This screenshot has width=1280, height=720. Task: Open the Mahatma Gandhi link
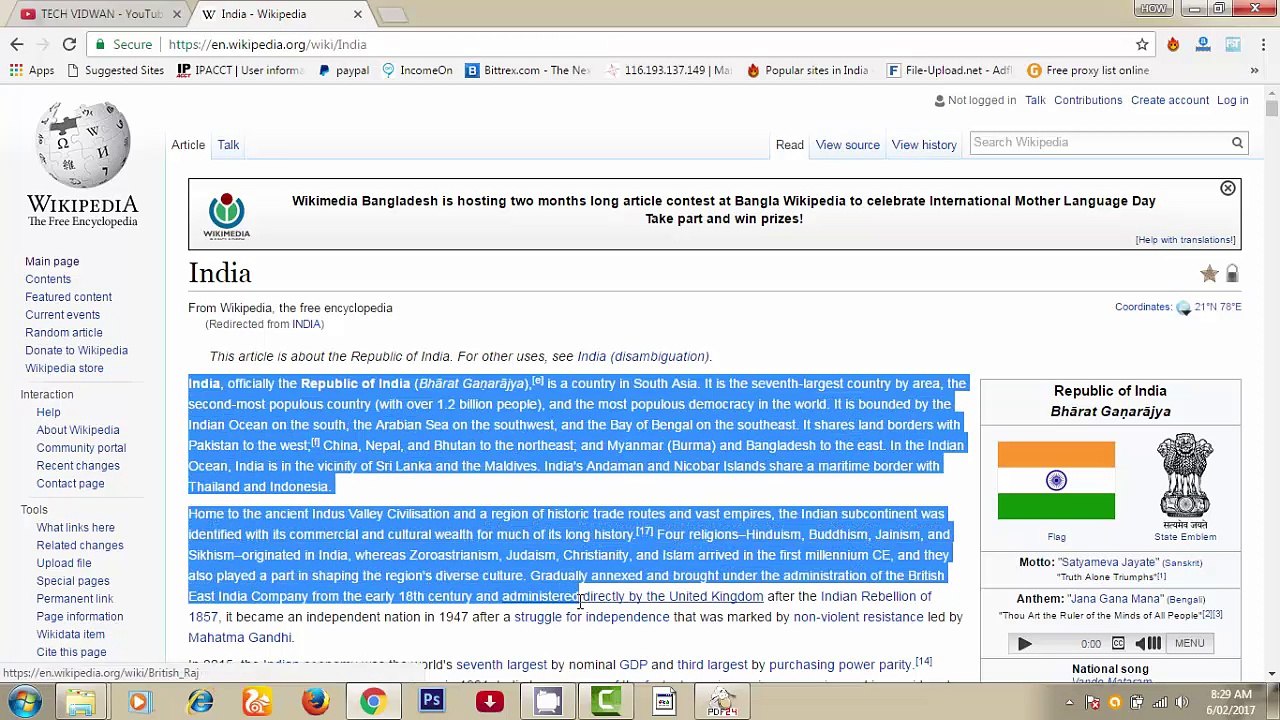[x=239, y=637]
